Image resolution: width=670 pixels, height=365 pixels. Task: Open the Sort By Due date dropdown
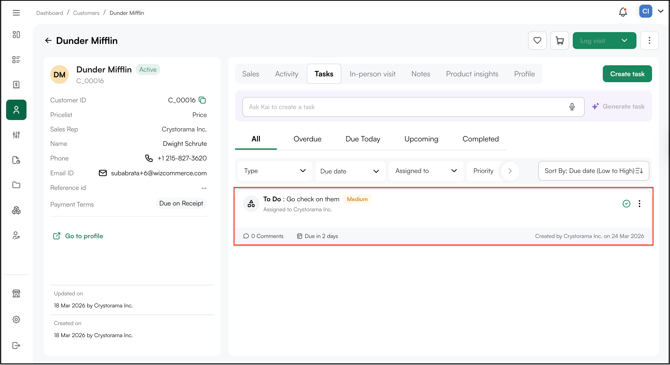pyautogui.click(x=594, y=171)
